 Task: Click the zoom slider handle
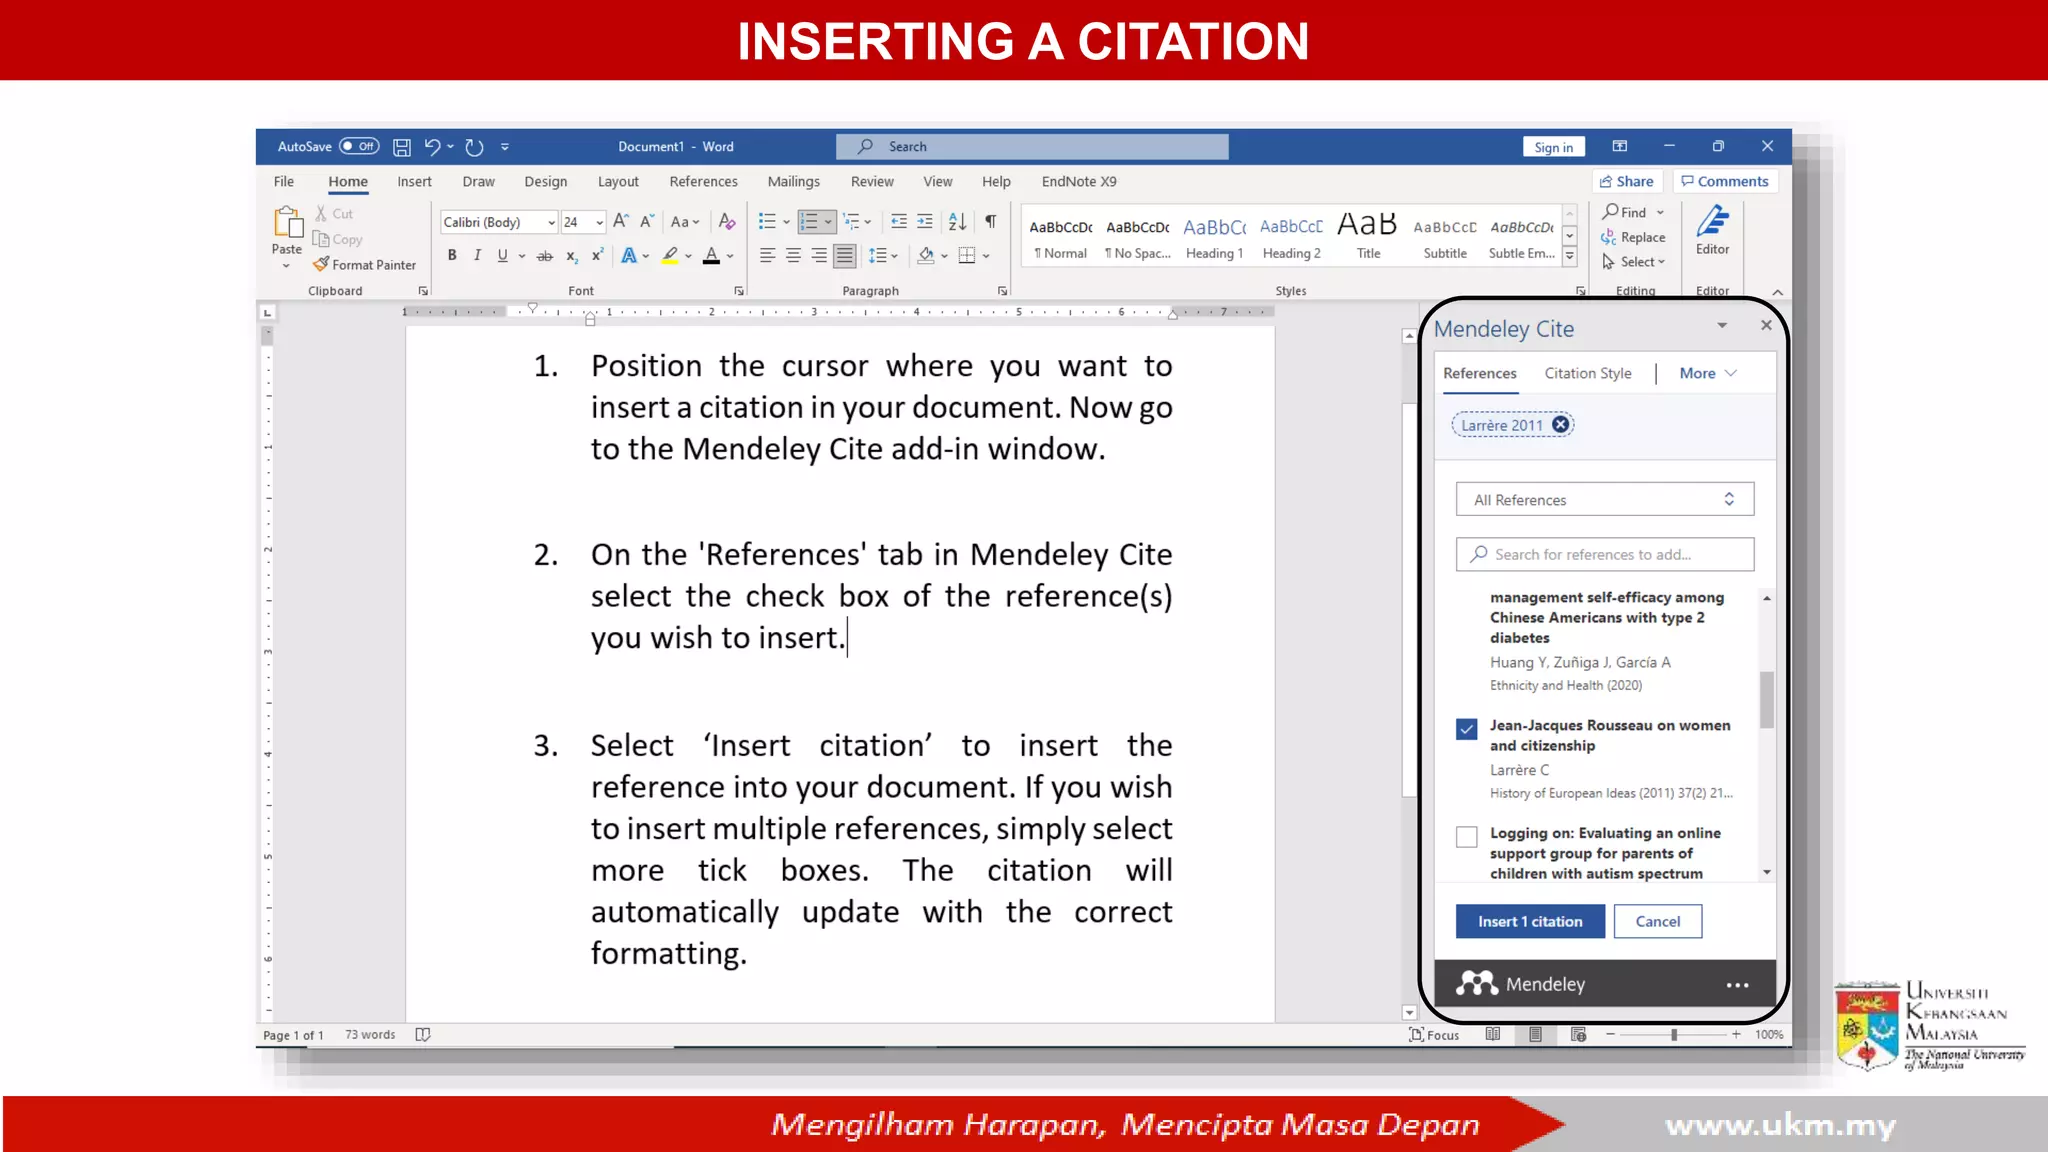coord(1673,1035)
